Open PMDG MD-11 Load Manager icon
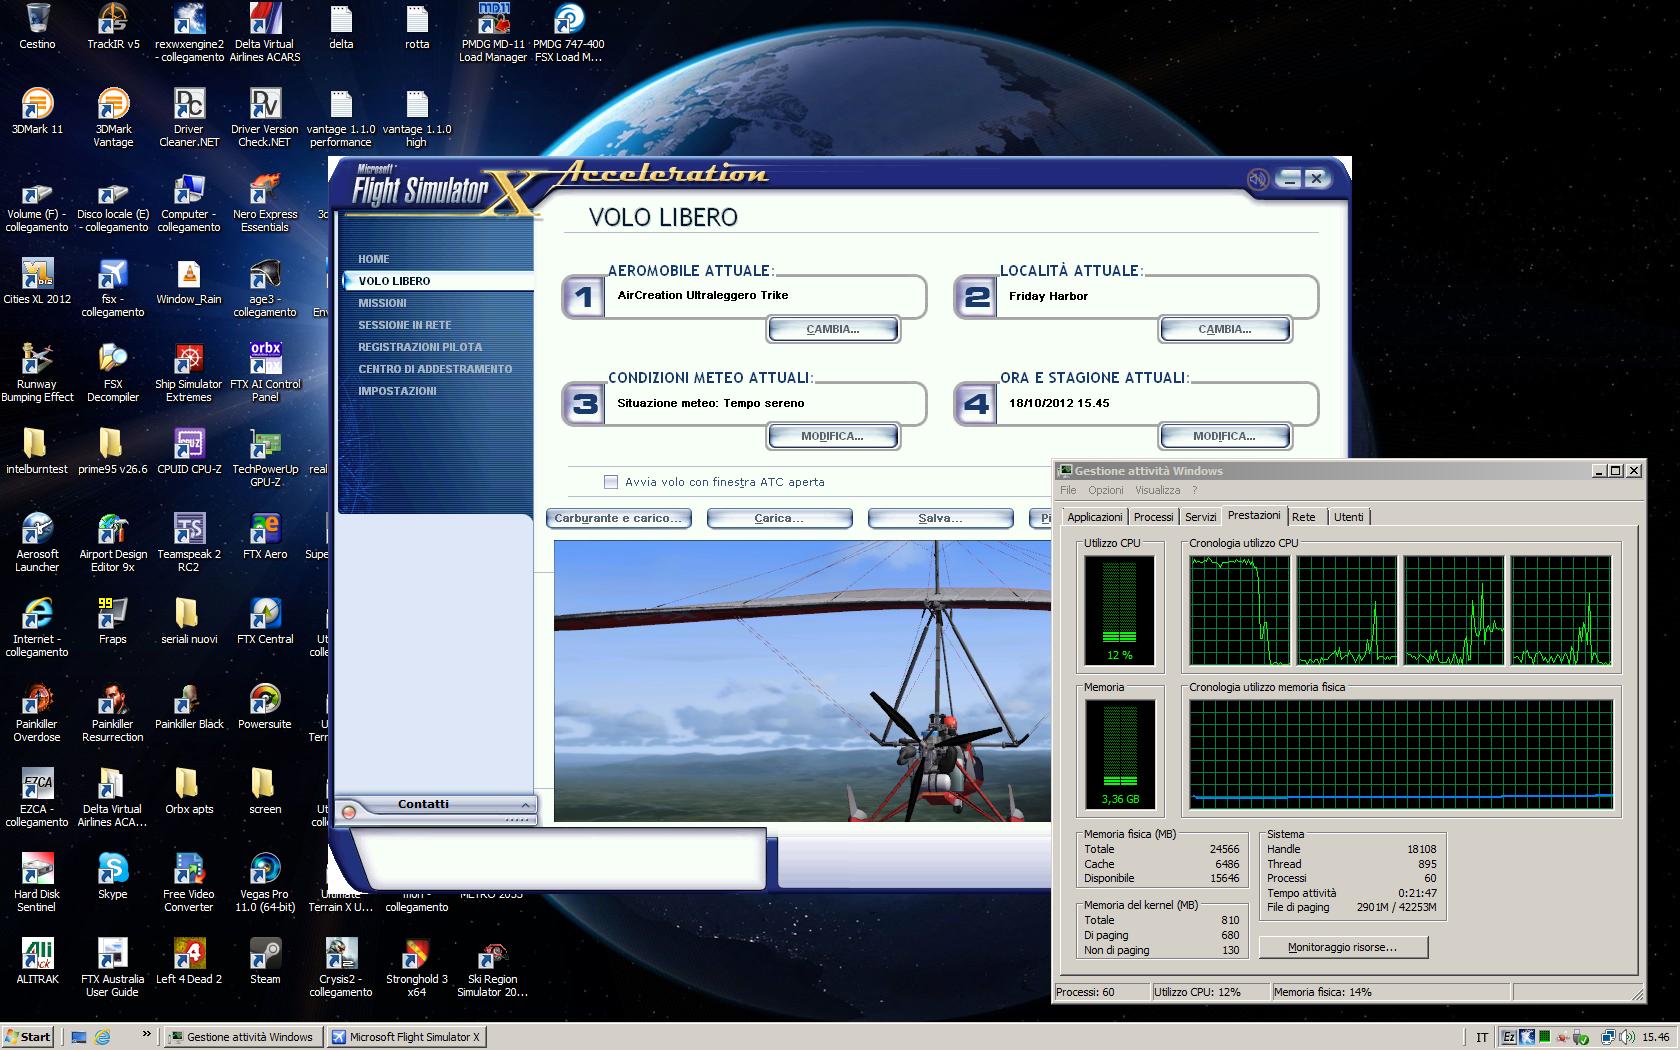 (x=493, y=32)
